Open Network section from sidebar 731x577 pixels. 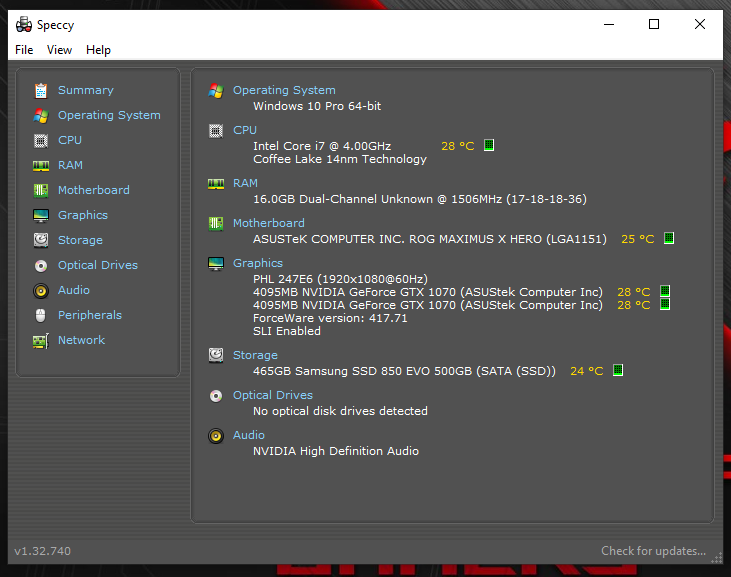(x=82, y=340)
